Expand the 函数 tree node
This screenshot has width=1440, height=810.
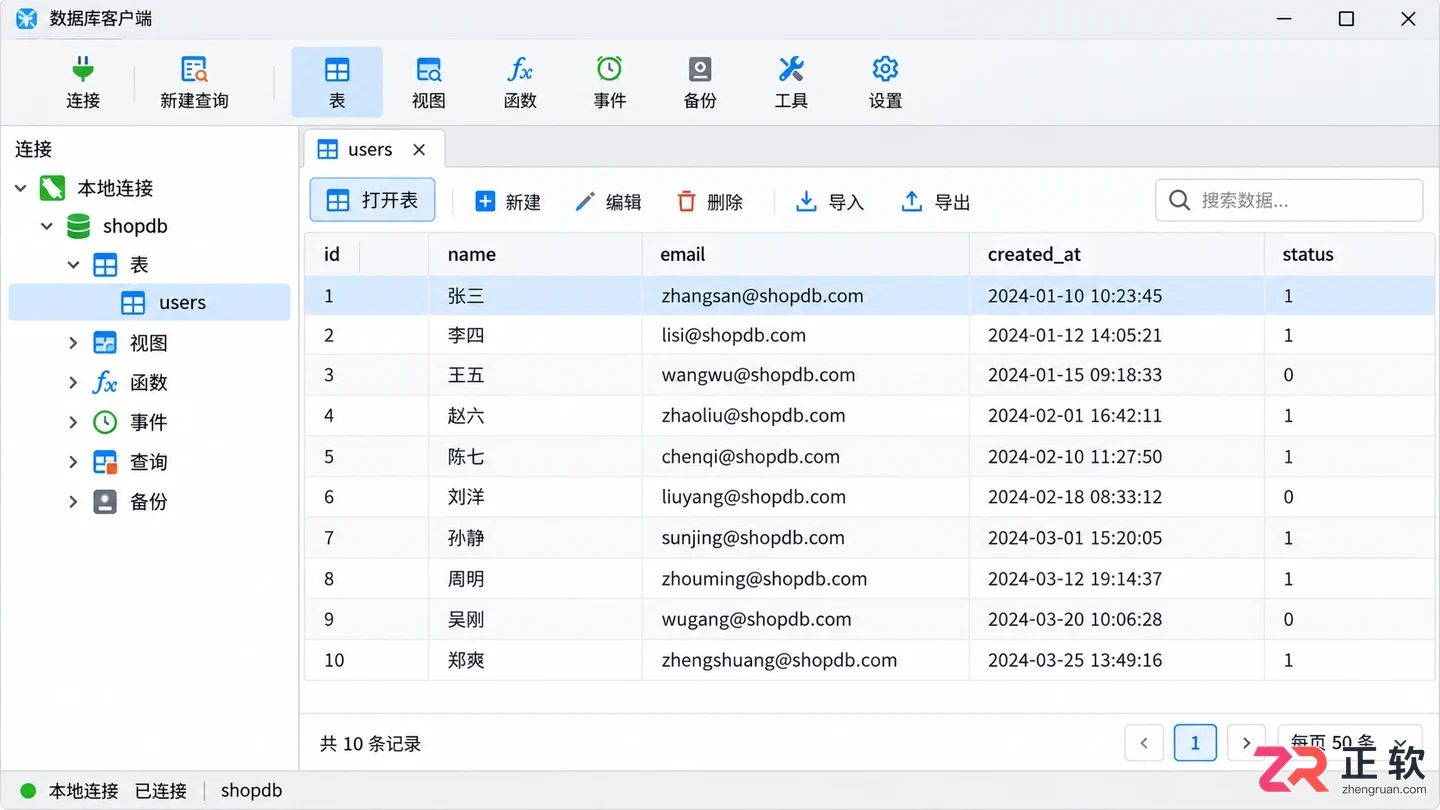pos(73,382)
